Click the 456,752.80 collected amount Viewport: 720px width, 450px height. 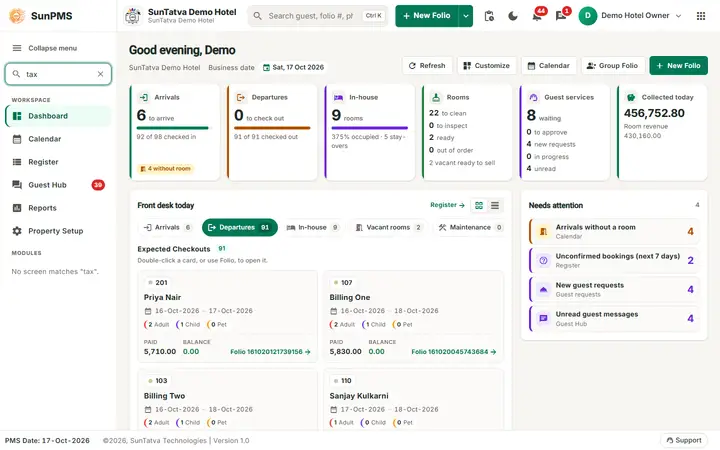(x=654, y=113)
